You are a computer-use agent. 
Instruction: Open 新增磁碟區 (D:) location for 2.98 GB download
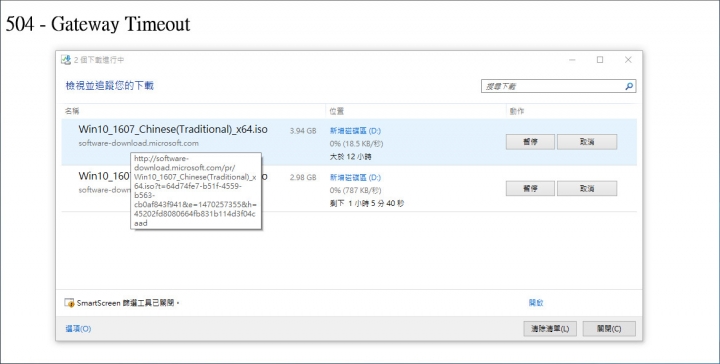[355, 178]
